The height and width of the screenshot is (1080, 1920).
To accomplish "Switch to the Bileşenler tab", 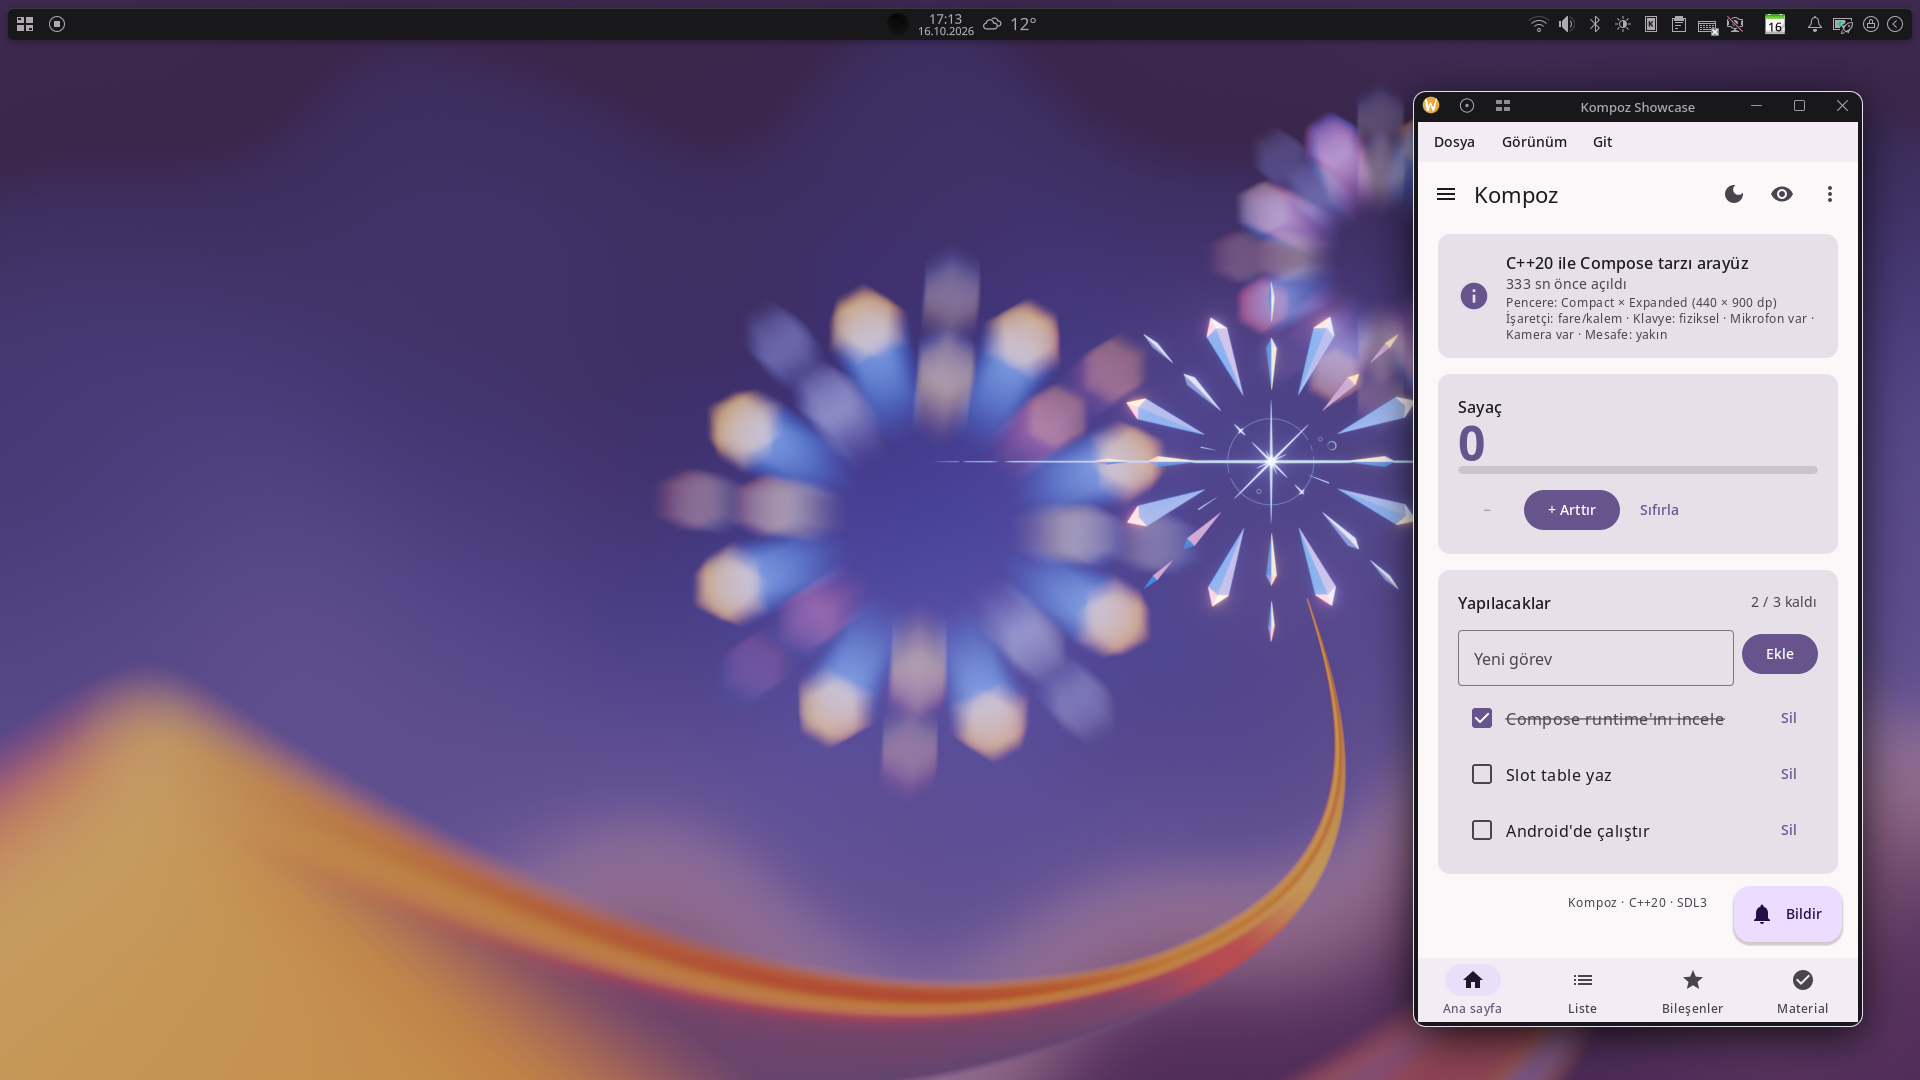I will pos(1692,990).
